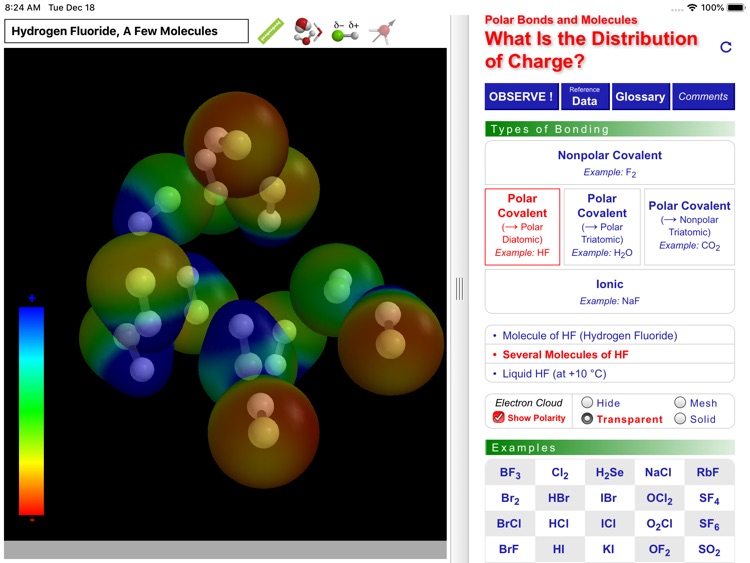
Task: Choose Polar Covalent Polar Diatomic HF
Action: click(x=522, y=227)
